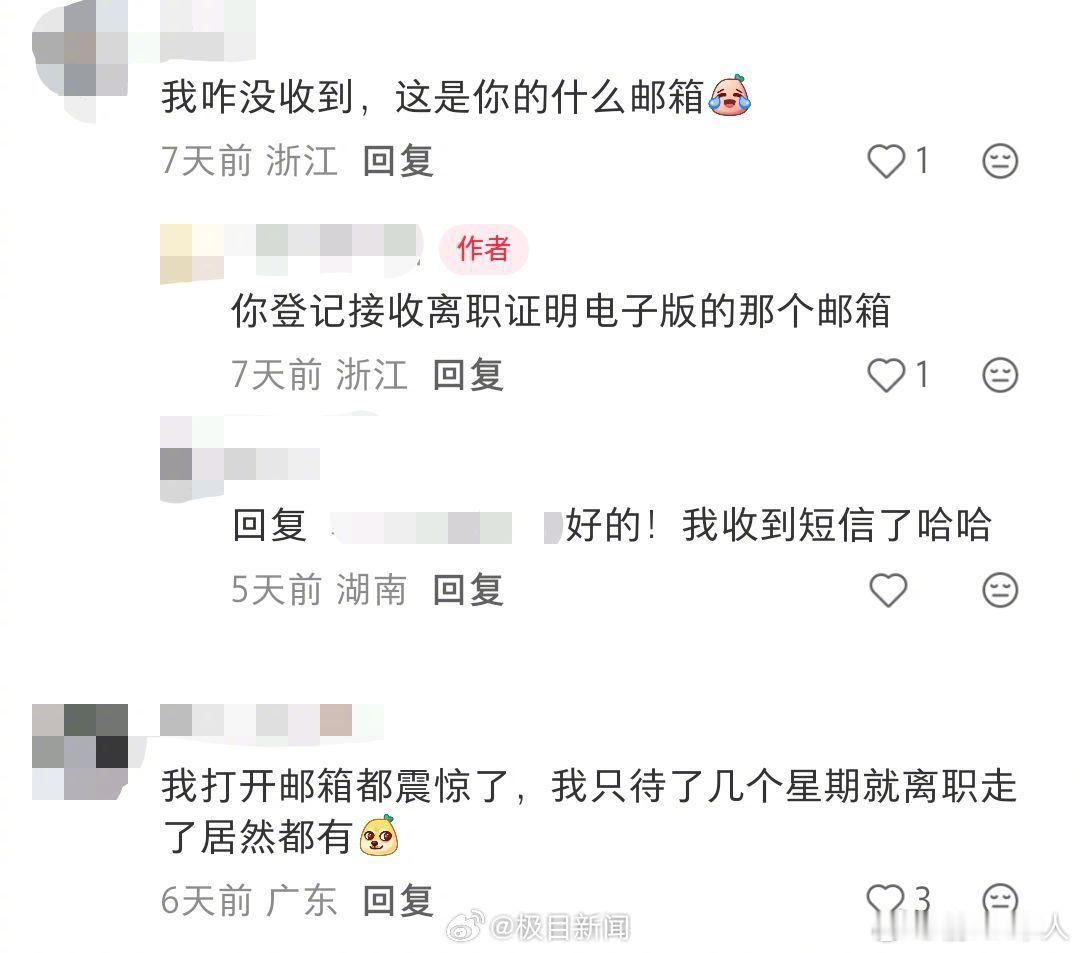
Task: Reply to the 6天前 广东 comment
Action: point(398,901)
